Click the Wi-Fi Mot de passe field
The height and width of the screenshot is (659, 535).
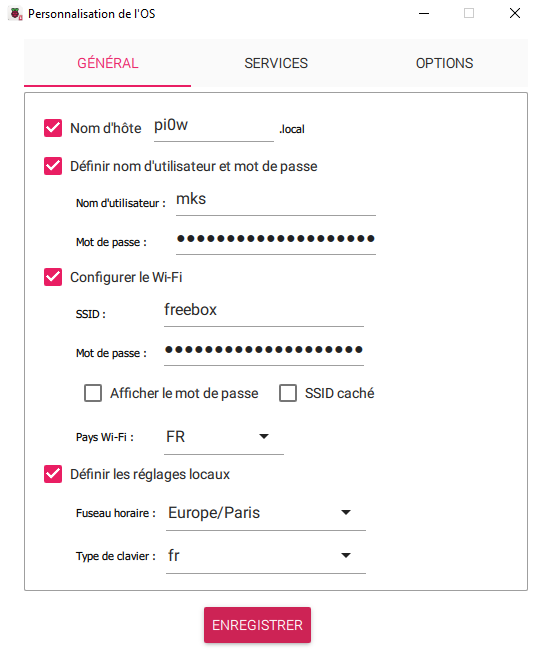(x=264, y=351)
